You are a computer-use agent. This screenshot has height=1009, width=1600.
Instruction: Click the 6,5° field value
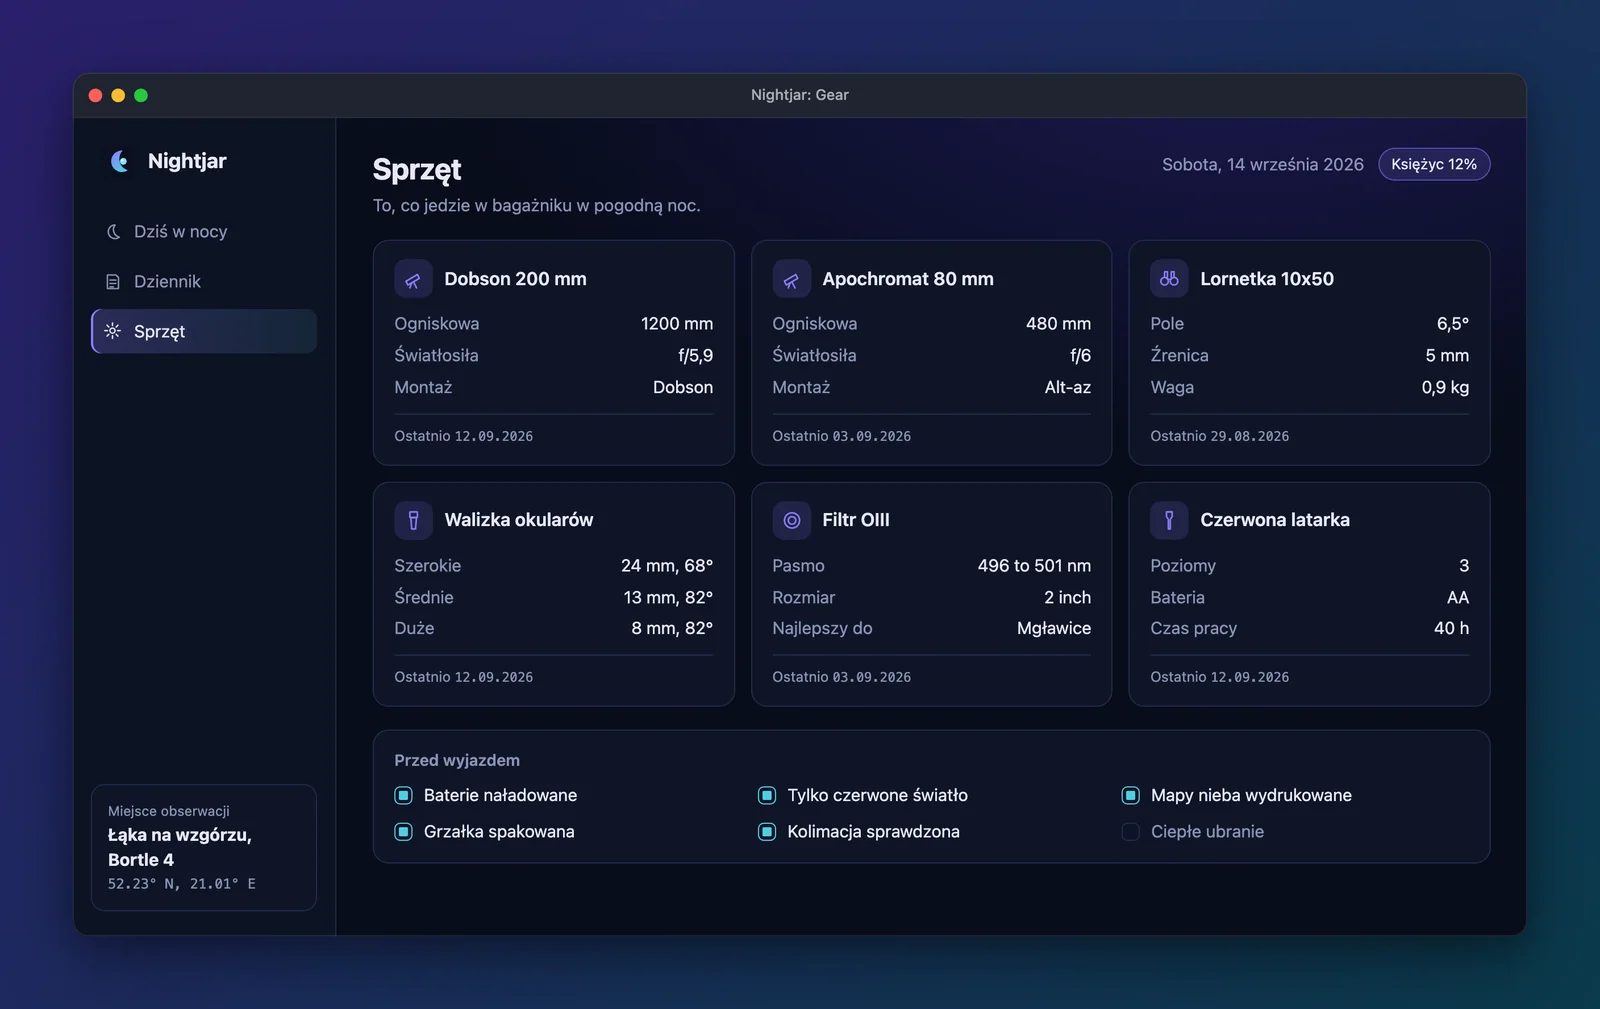pyautogui.click(x=1453, y=324)
